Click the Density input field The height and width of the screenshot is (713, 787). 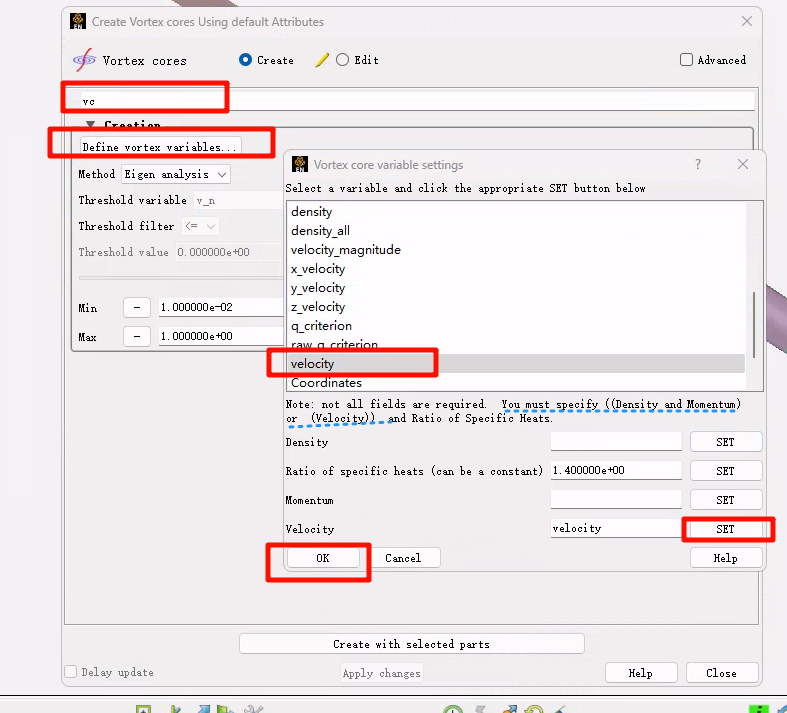tap(615, 442)
